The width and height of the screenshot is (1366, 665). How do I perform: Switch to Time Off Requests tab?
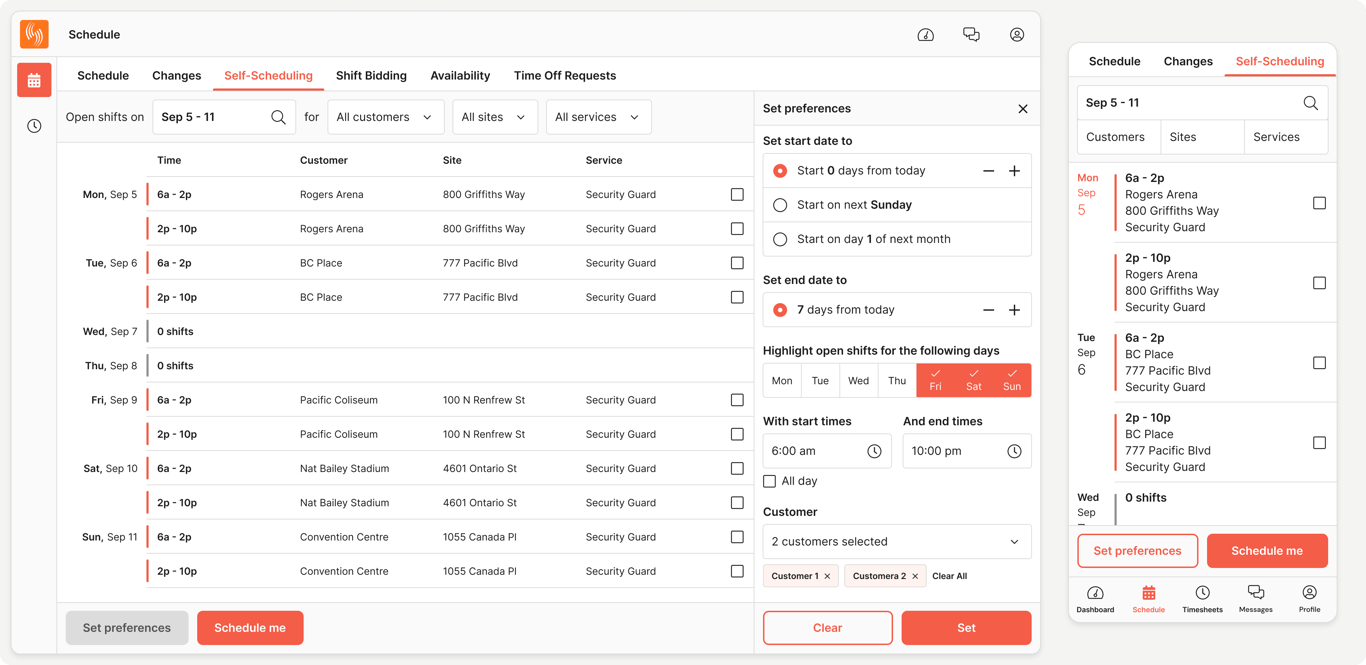pyautogui.click(x=565, y=76)
